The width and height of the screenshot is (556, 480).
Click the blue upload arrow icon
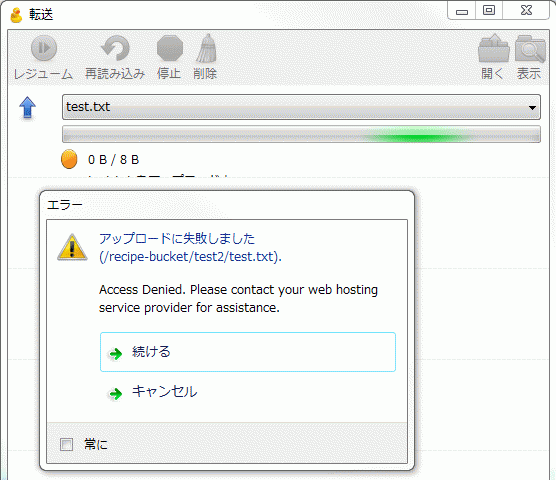click(27, 107)
